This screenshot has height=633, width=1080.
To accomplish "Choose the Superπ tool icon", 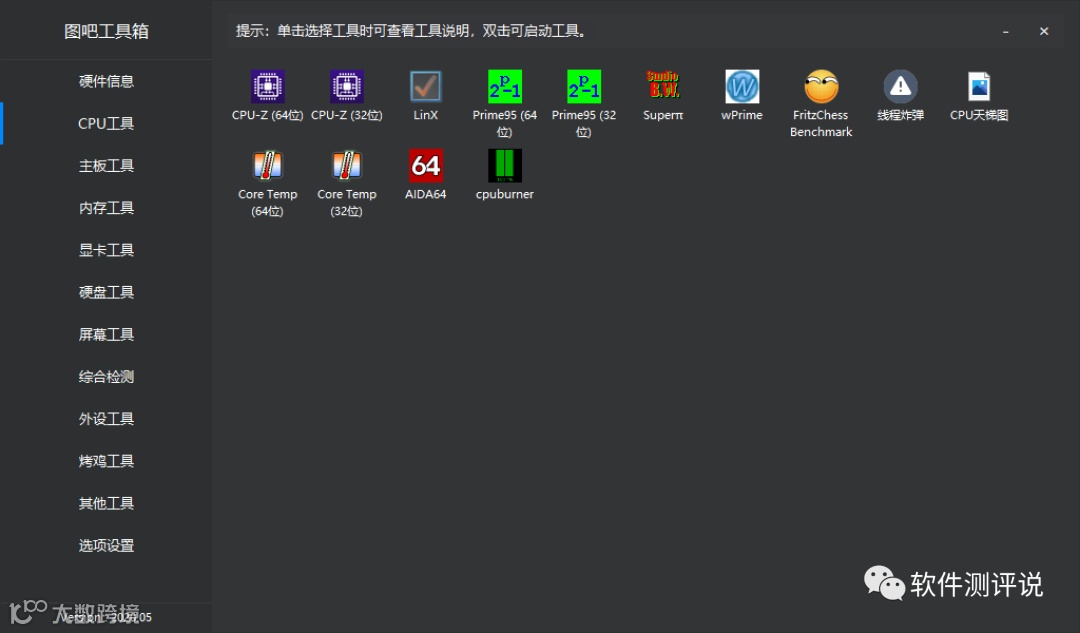I will coord(663,85).
